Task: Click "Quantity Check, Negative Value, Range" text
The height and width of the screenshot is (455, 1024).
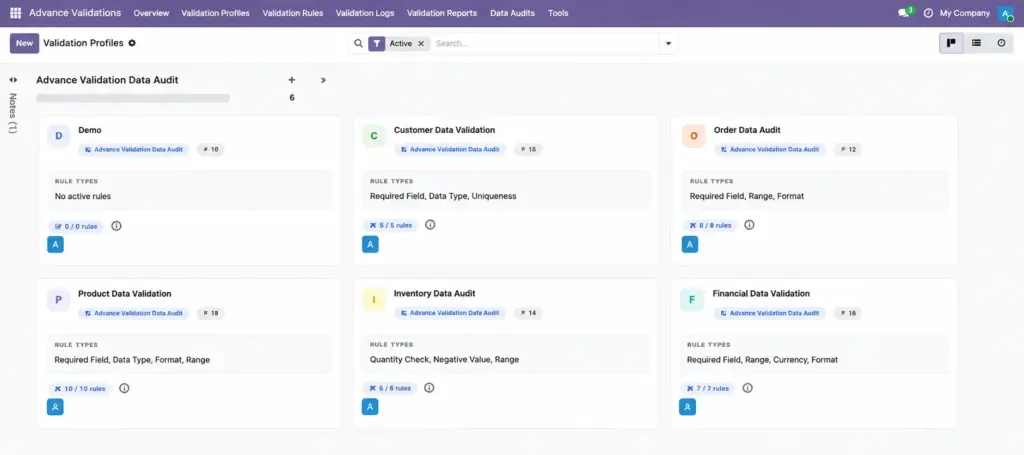Action: coord(444,360)
